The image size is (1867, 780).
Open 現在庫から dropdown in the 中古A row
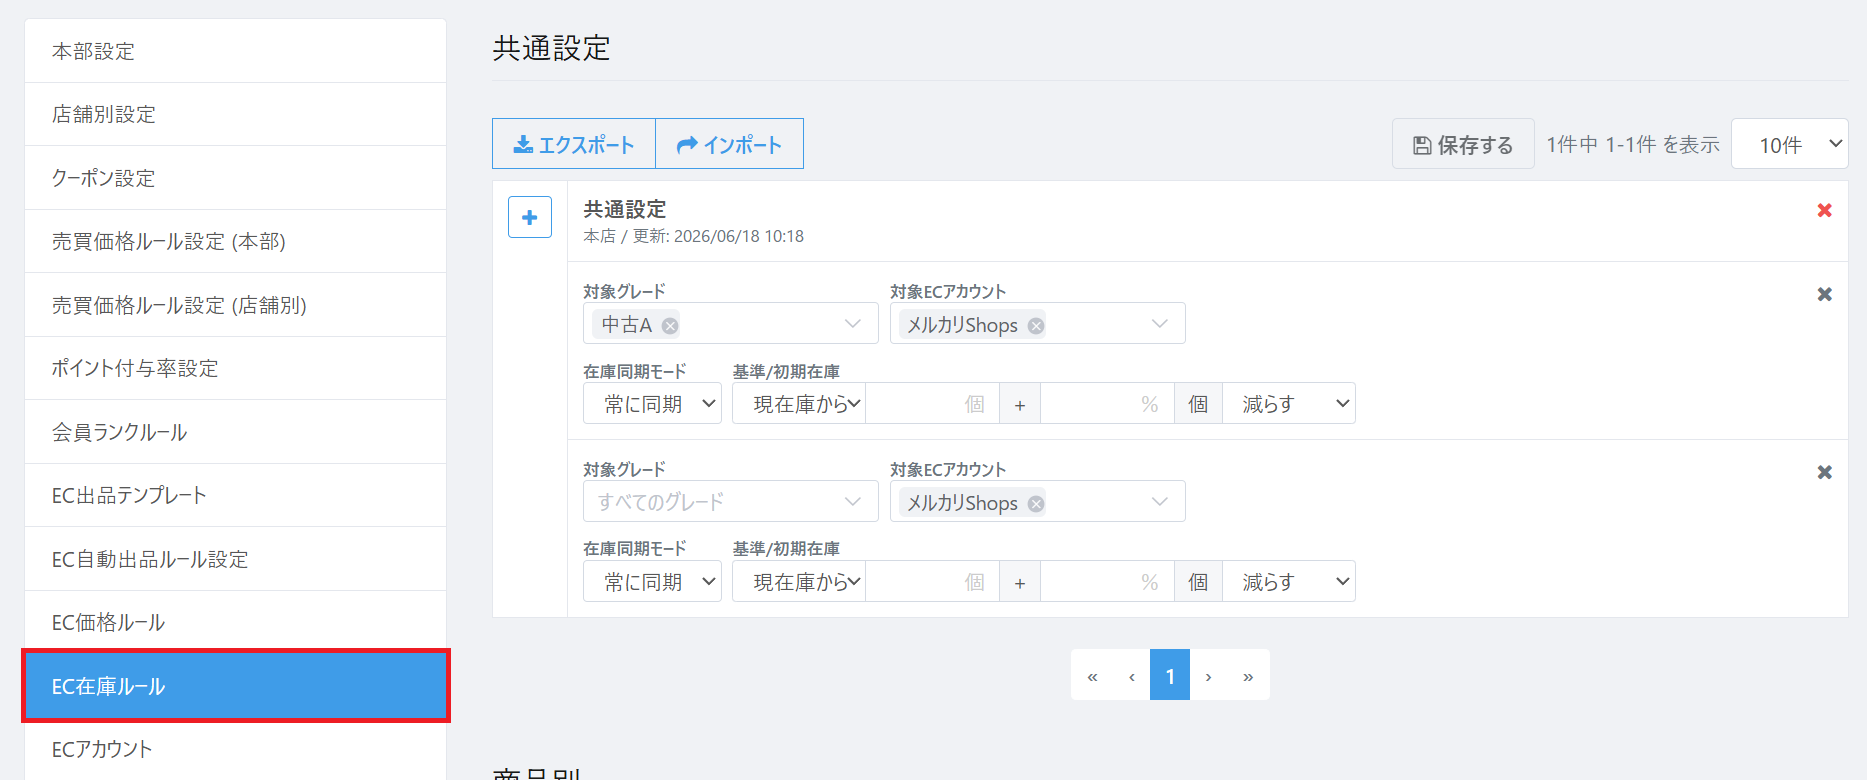799,403
